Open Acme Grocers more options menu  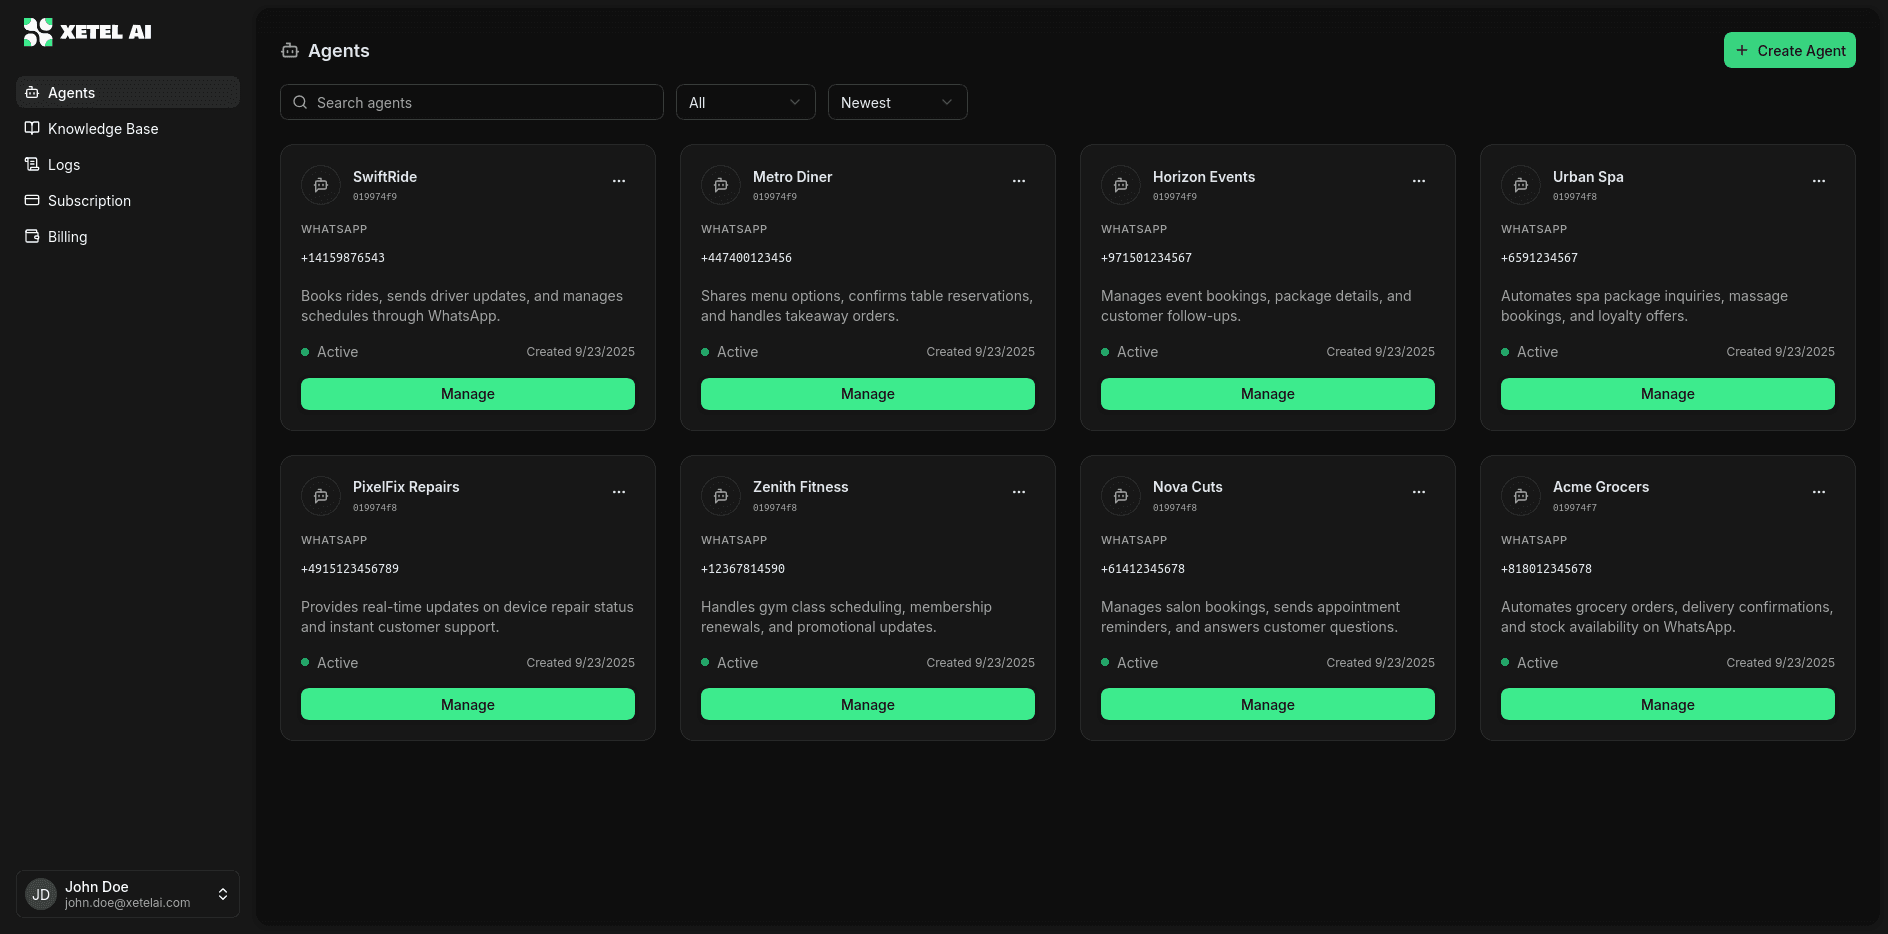tap(1819, 492)
